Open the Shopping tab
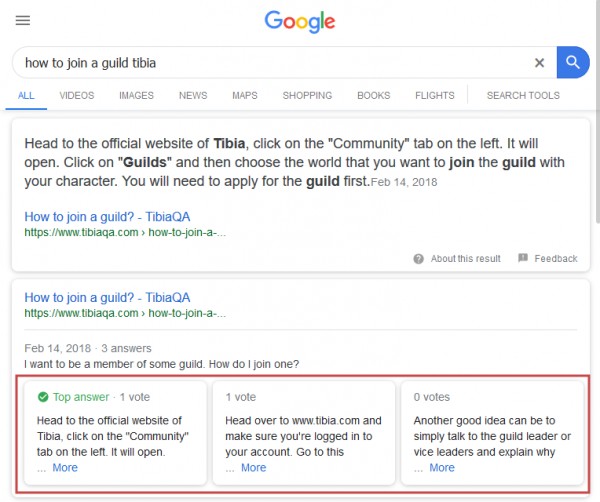Screen dimensions: 600x502 [307, 95]
